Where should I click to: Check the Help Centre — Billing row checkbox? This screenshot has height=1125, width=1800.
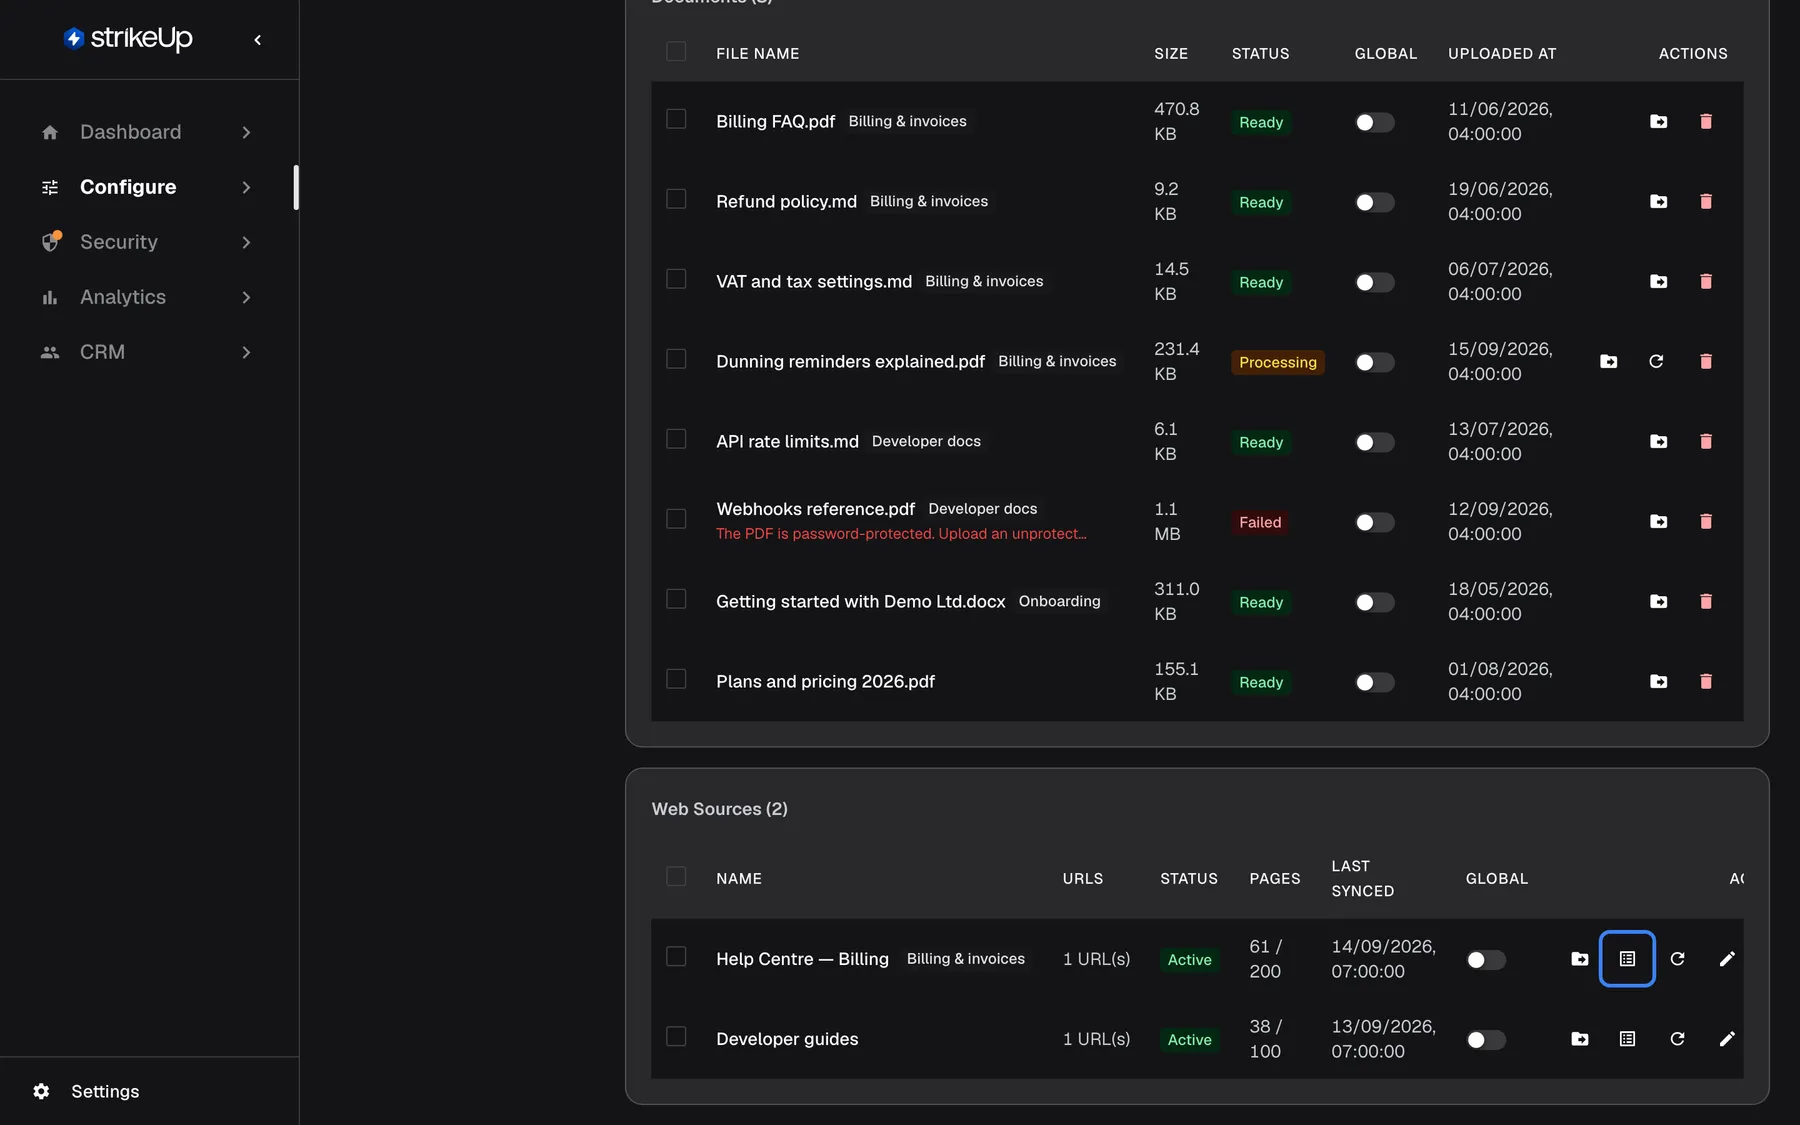pyautogui.click(x=676, y=956)
